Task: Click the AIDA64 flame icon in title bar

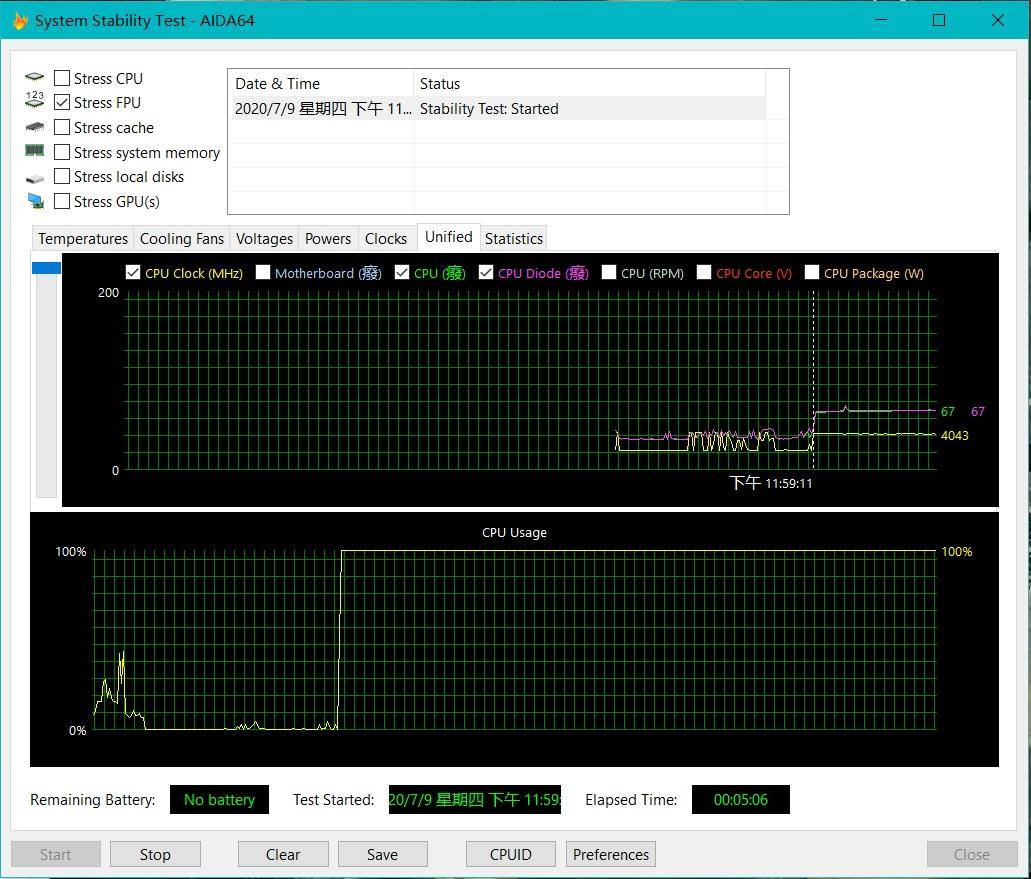Action: tap(20, 20)
